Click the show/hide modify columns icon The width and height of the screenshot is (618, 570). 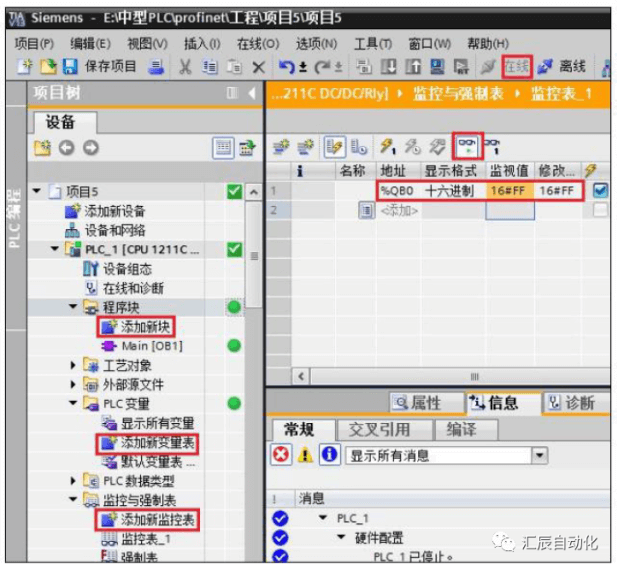334,147
